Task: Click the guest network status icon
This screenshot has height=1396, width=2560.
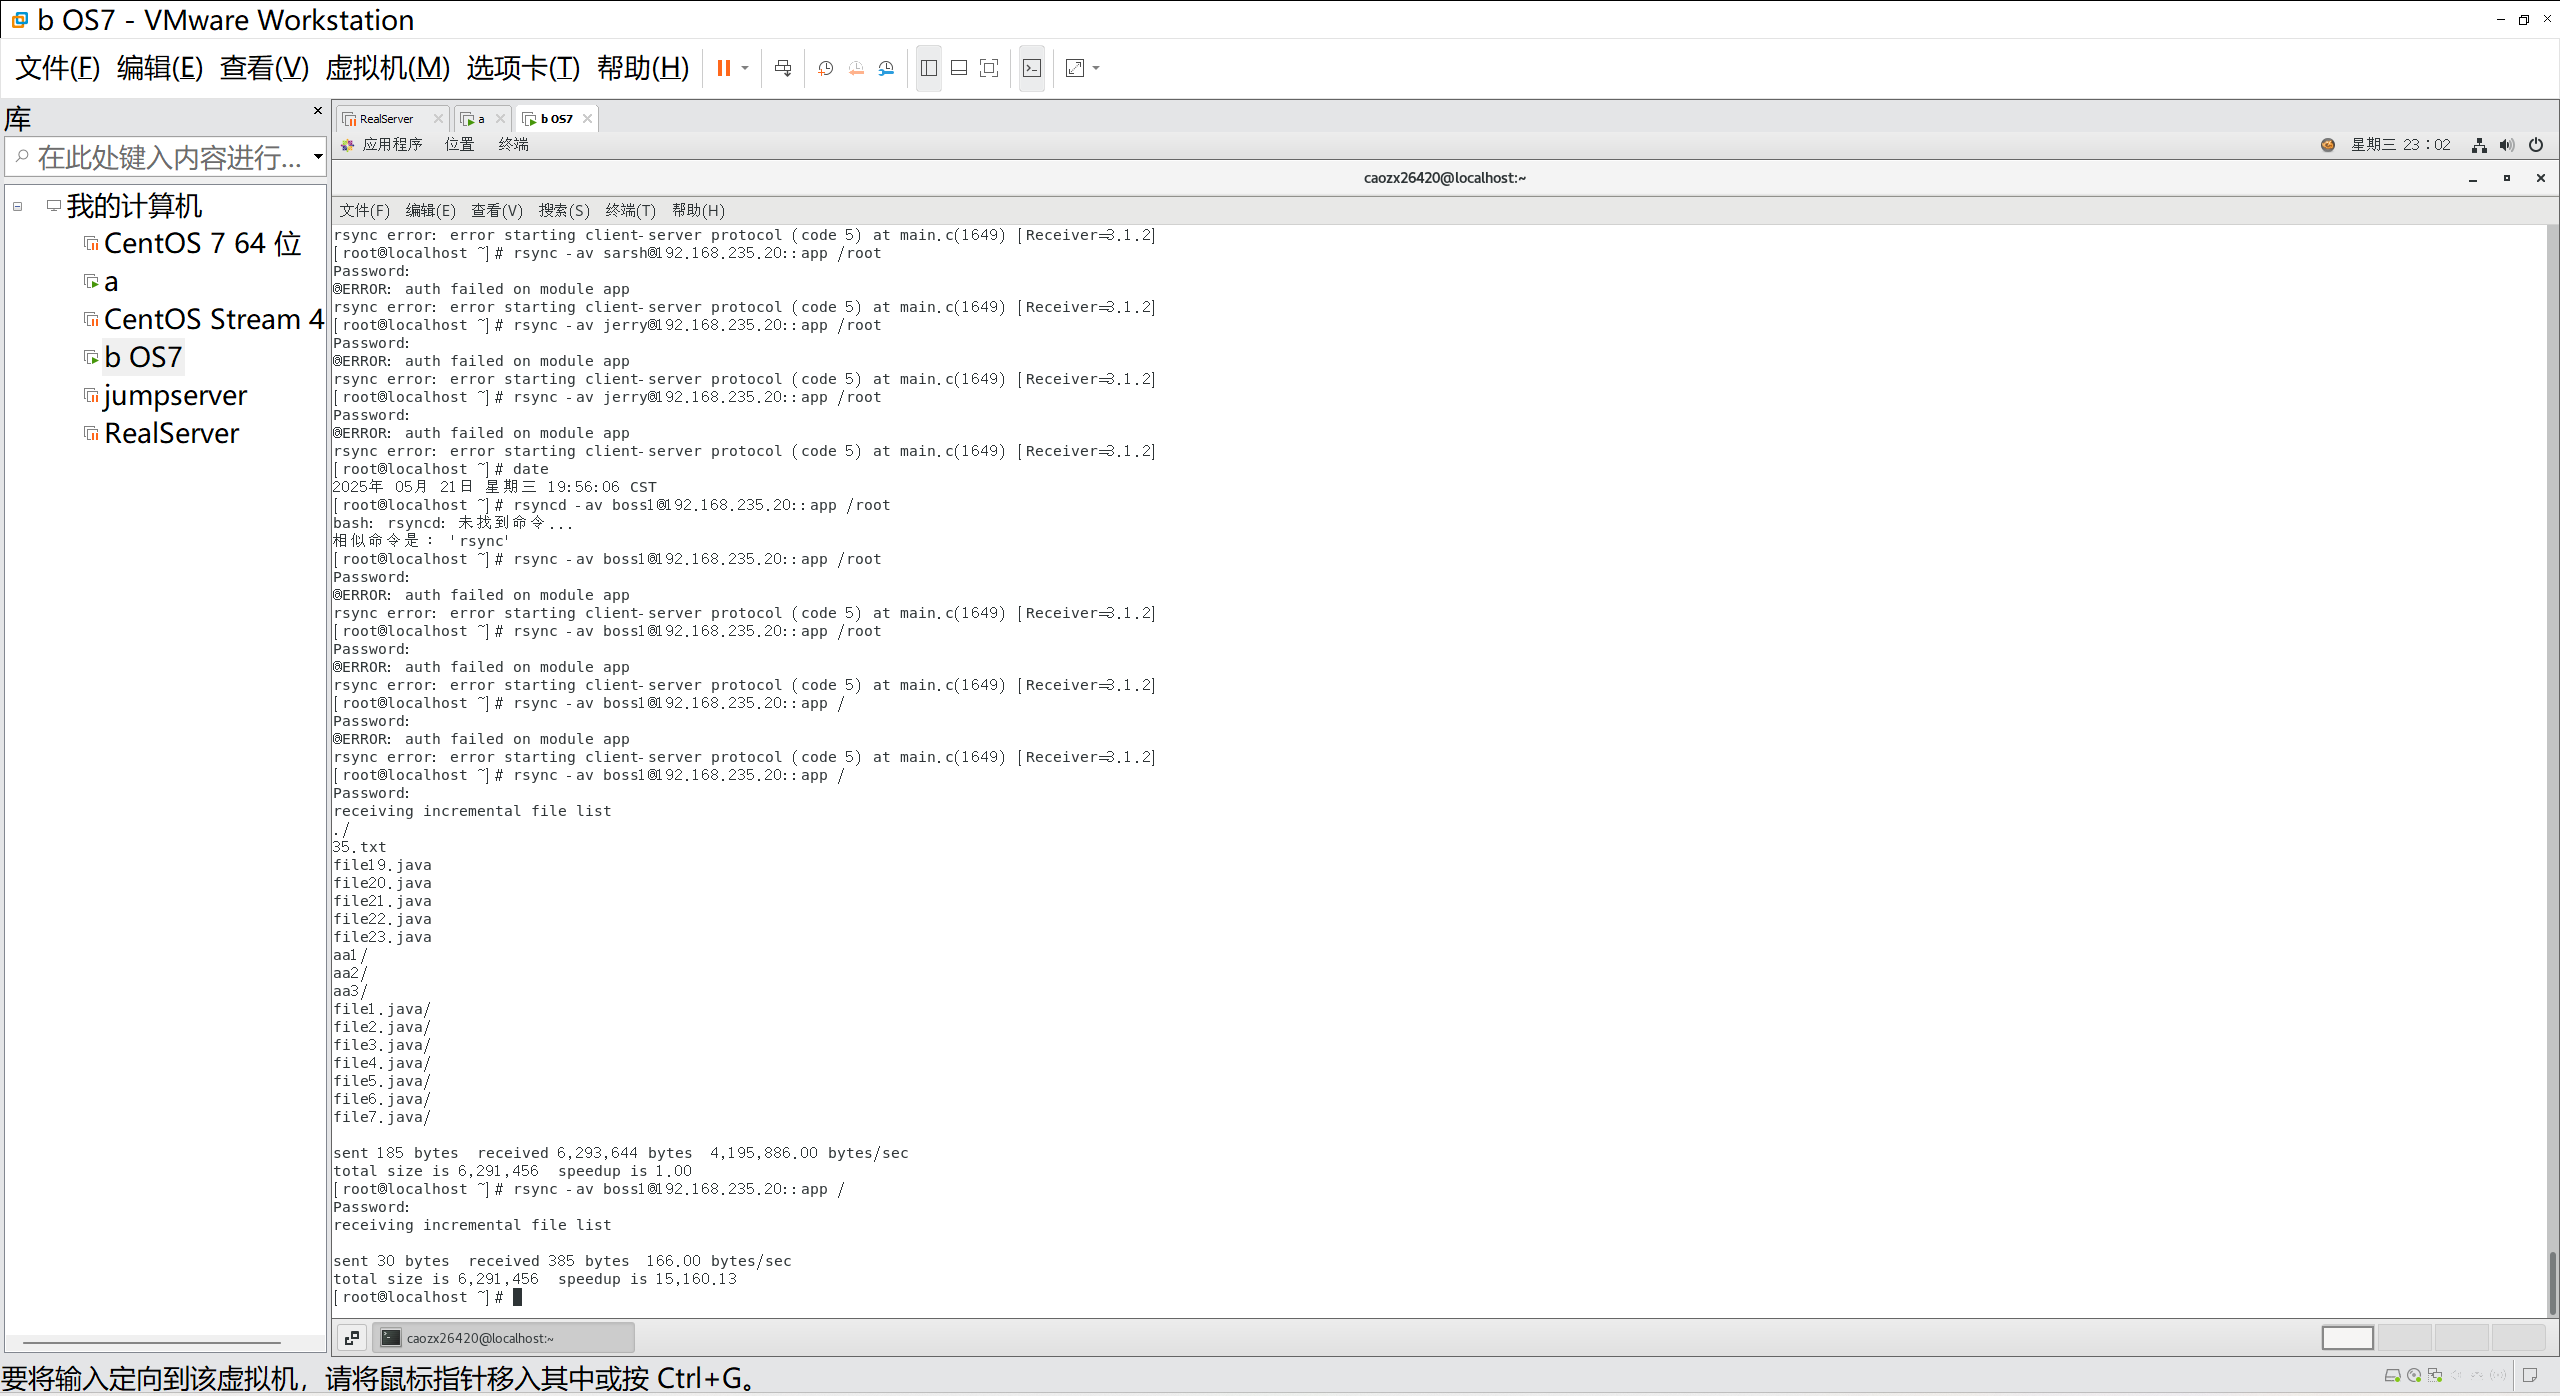Action: 2479,145
